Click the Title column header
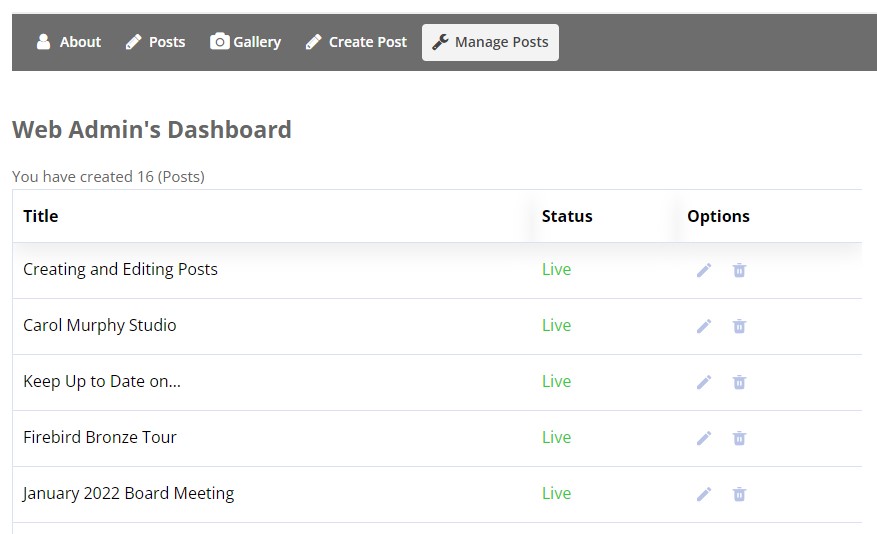 (41, 216)
